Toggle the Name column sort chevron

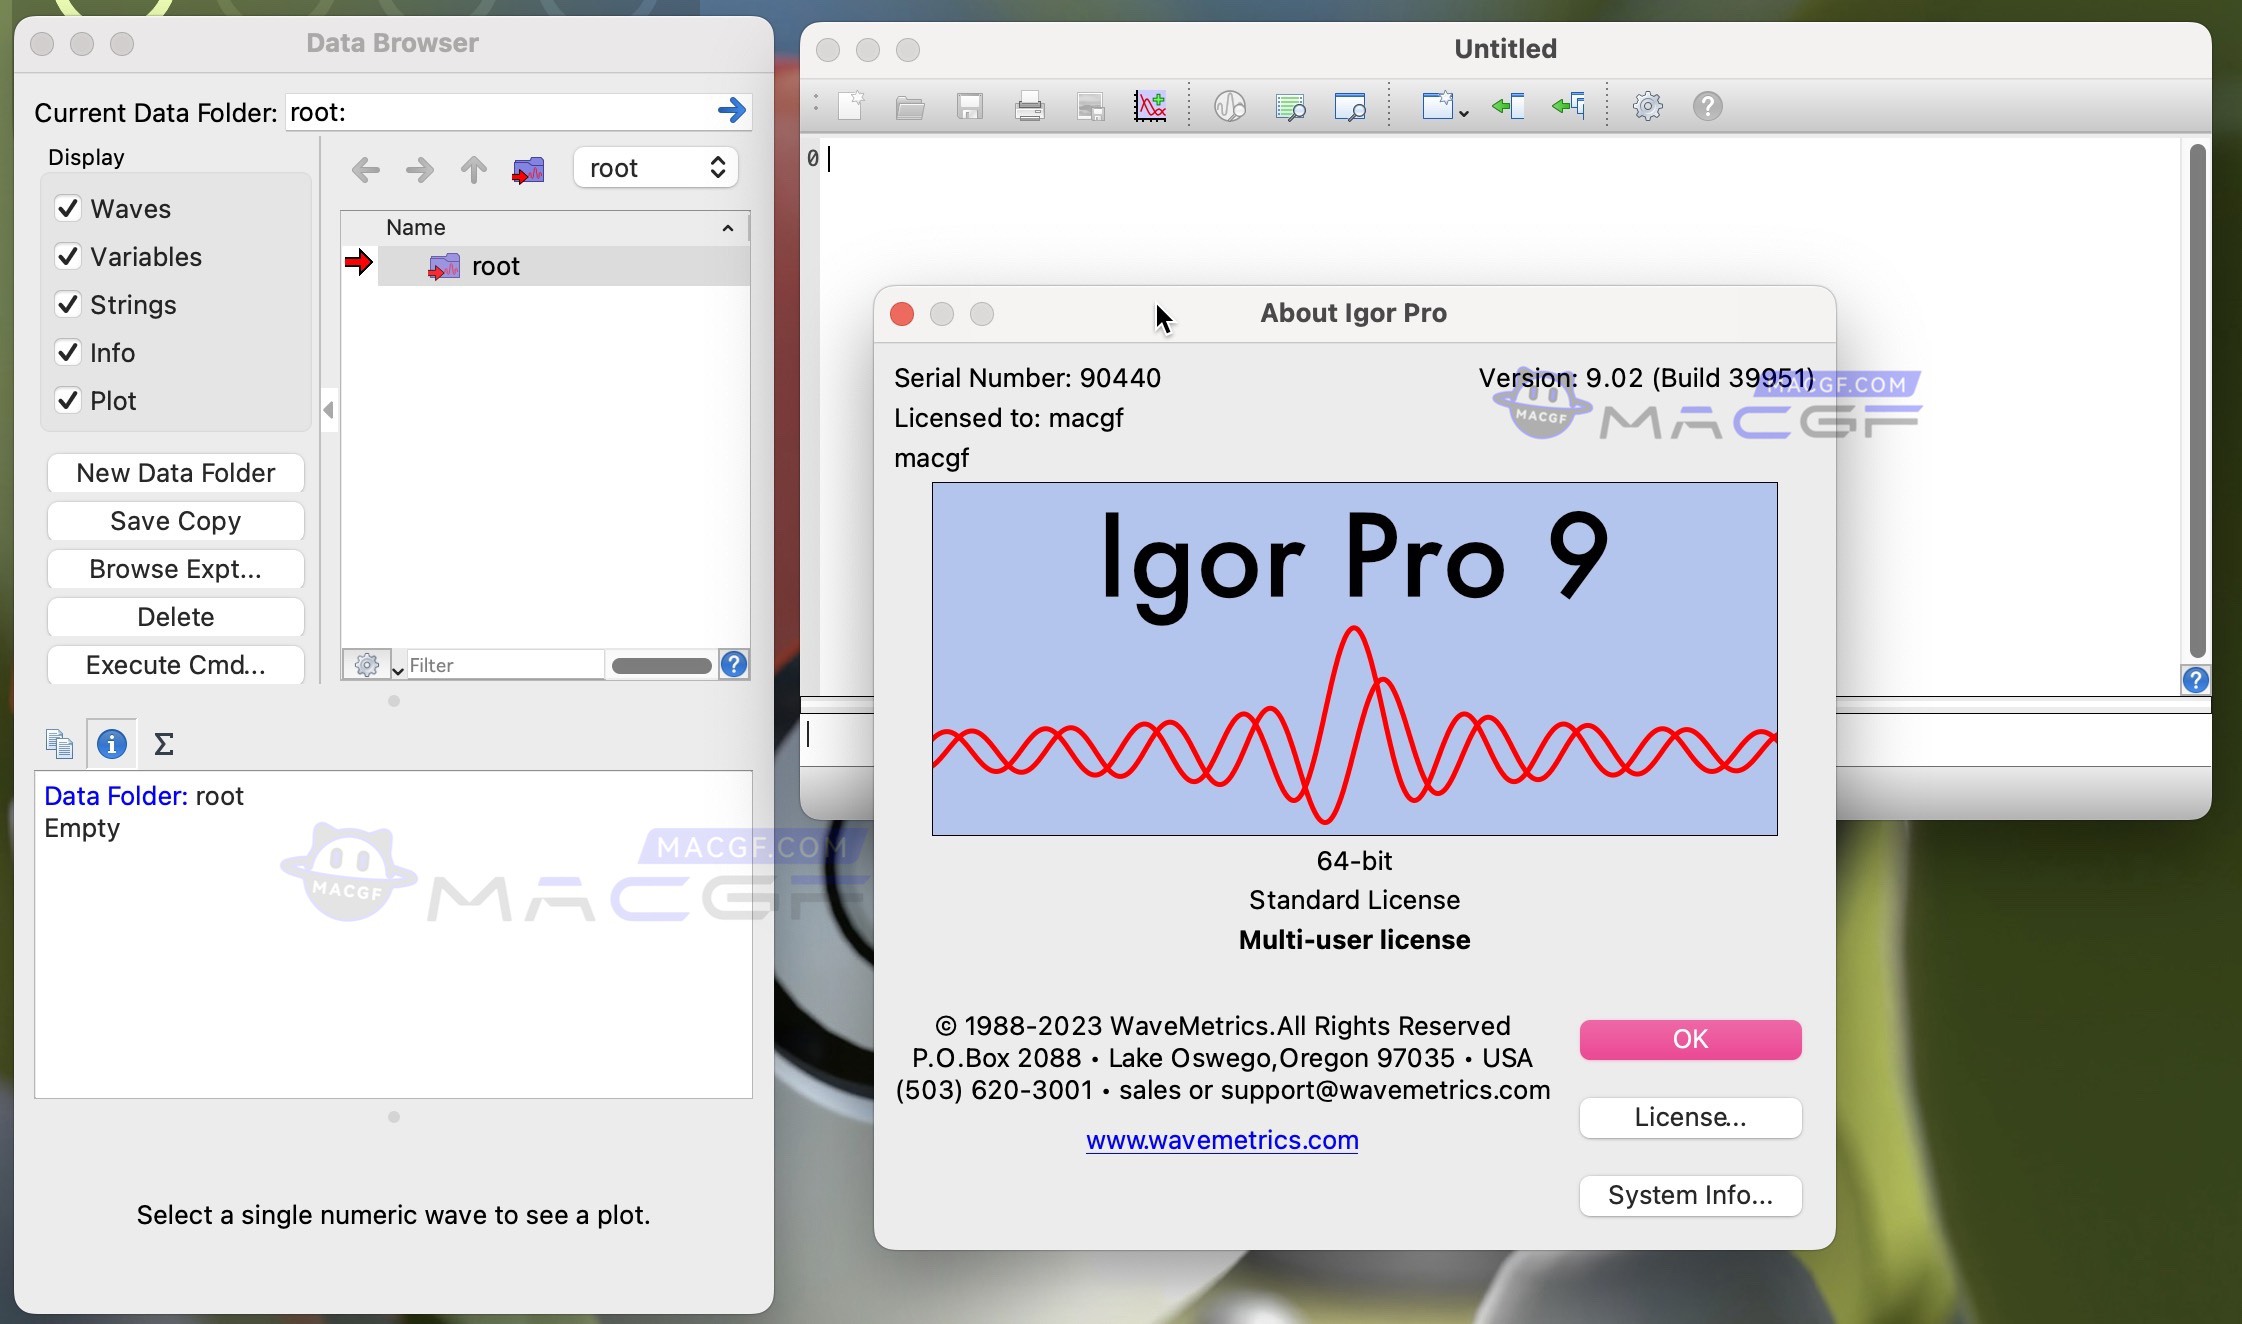(727, 228)
